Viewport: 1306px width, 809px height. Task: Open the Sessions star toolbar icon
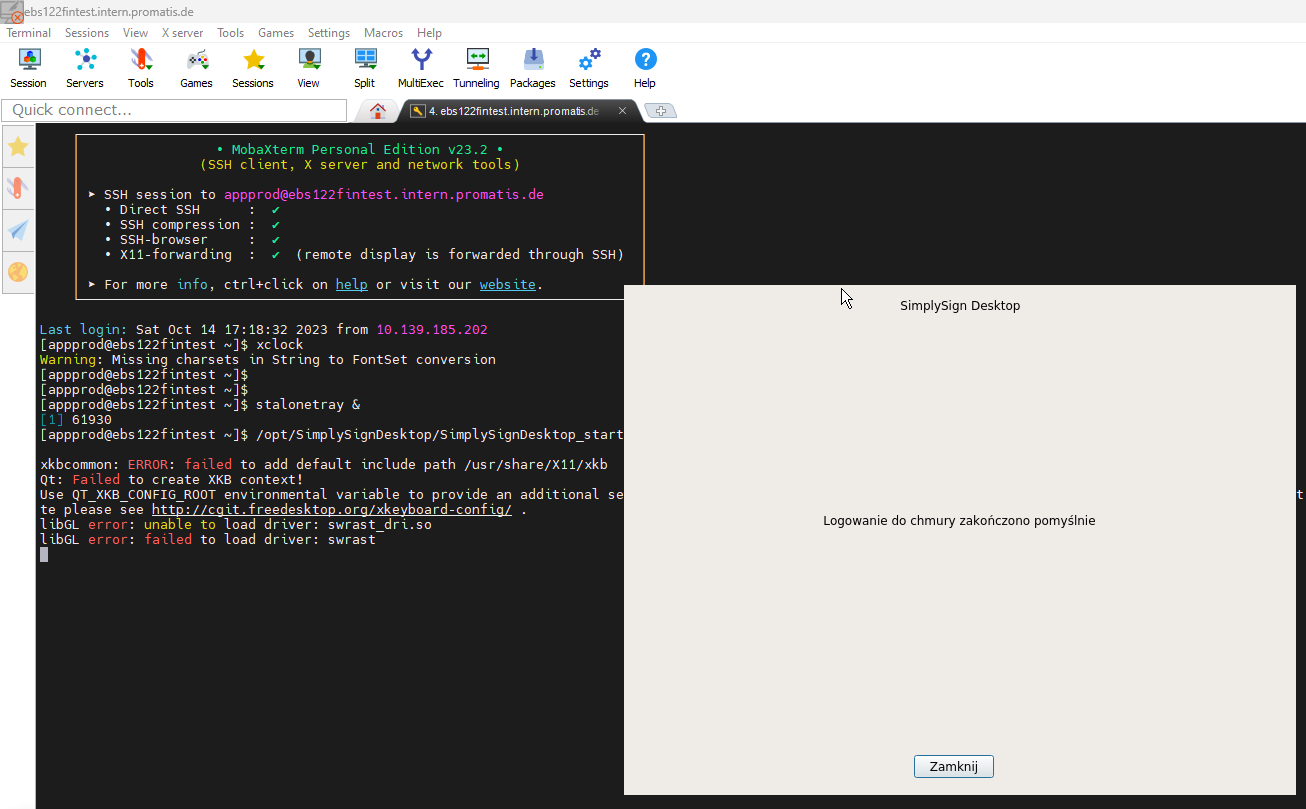coord(253,68)
